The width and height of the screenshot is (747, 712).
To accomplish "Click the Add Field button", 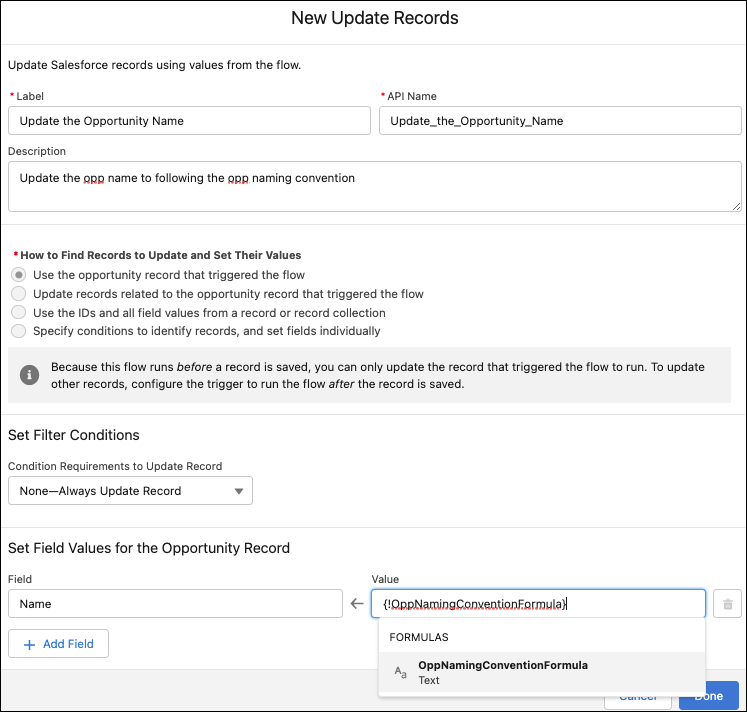I will pyautogui.click(x=58, y=644).
